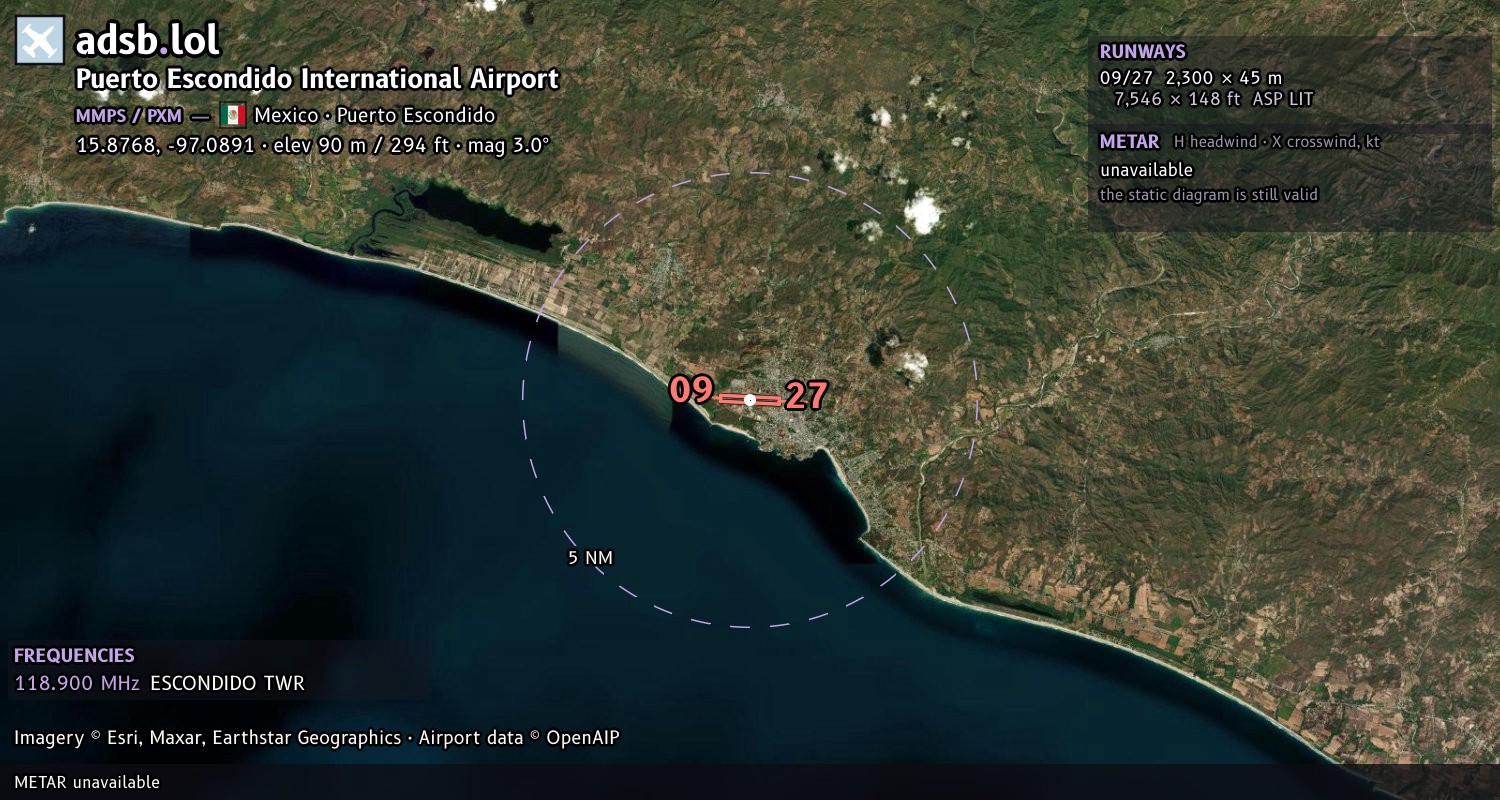Click the 118.900 MHz frequency value
This screenshot has width=1500, height=800.
point(77,684)
